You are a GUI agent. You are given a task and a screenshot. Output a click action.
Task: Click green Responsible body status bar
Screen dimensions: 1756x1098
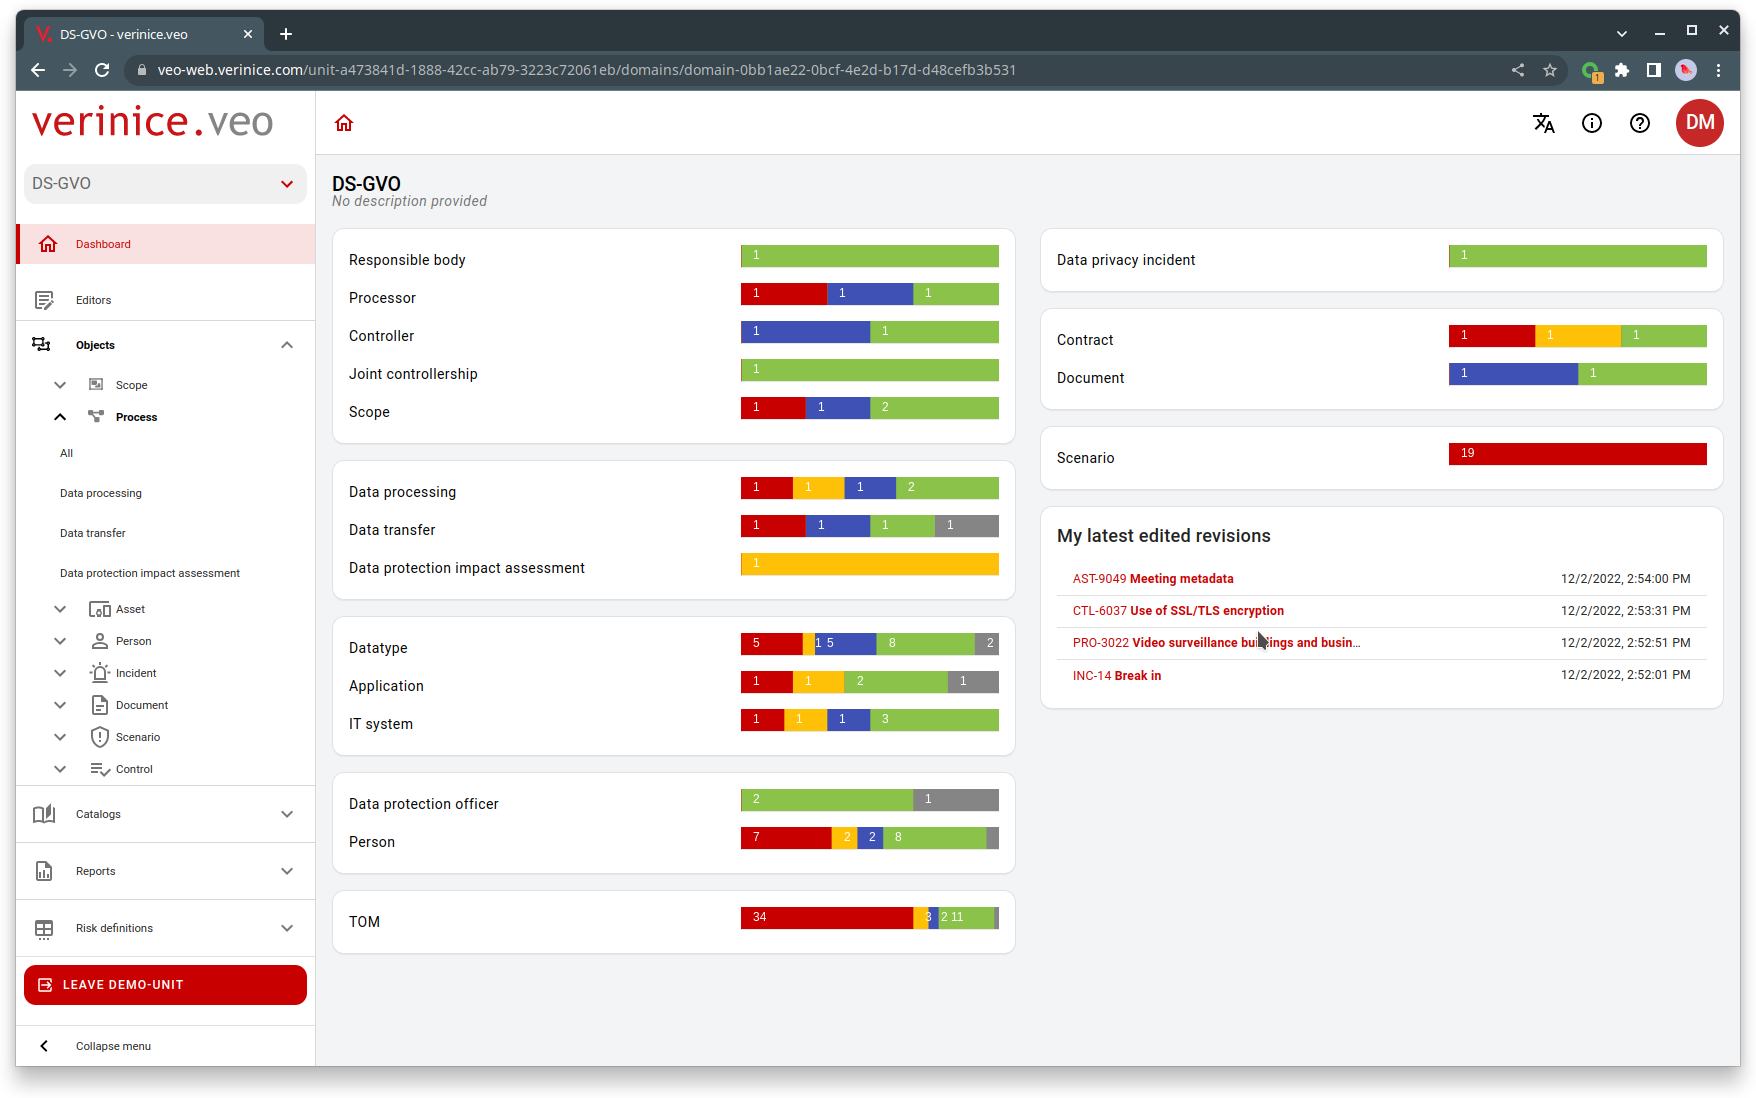870,256
